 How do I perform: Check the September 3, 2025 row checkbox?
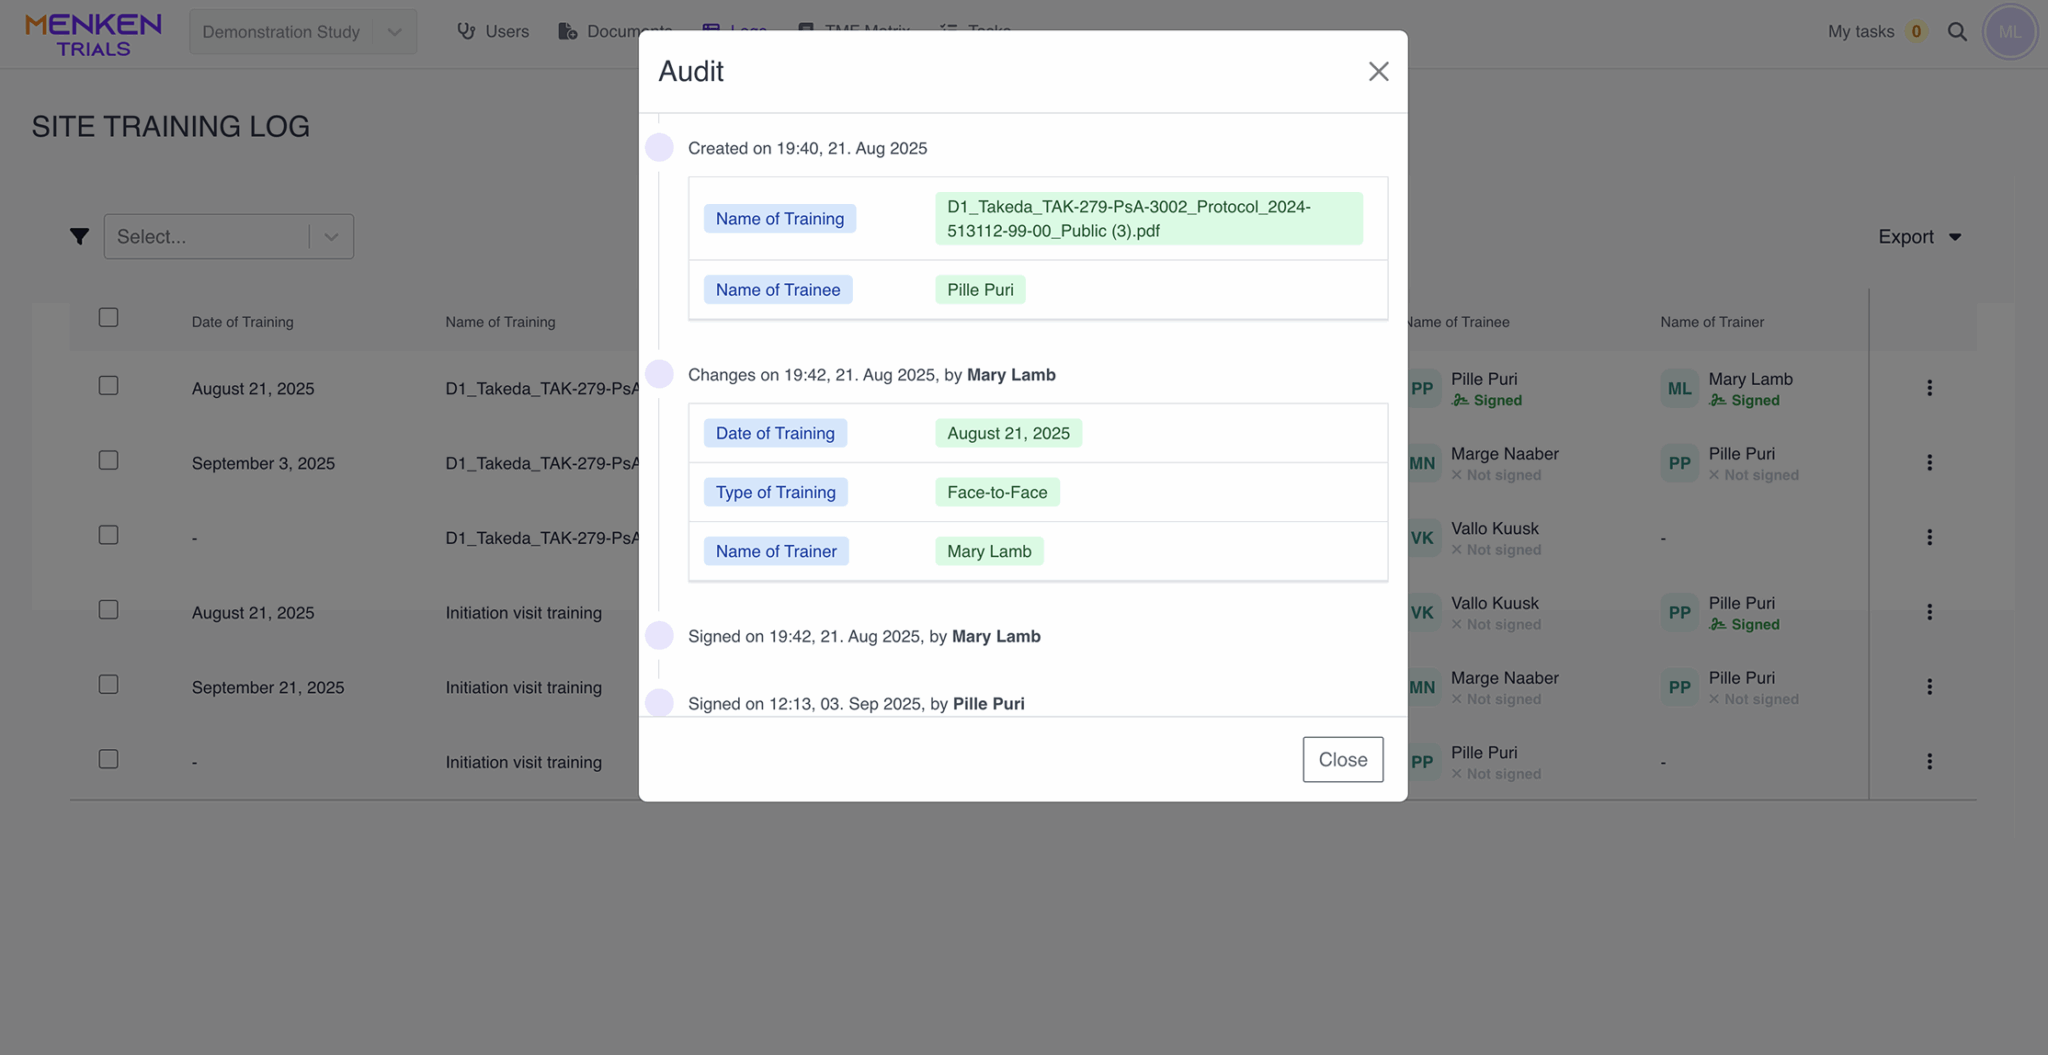click(109, 461)
